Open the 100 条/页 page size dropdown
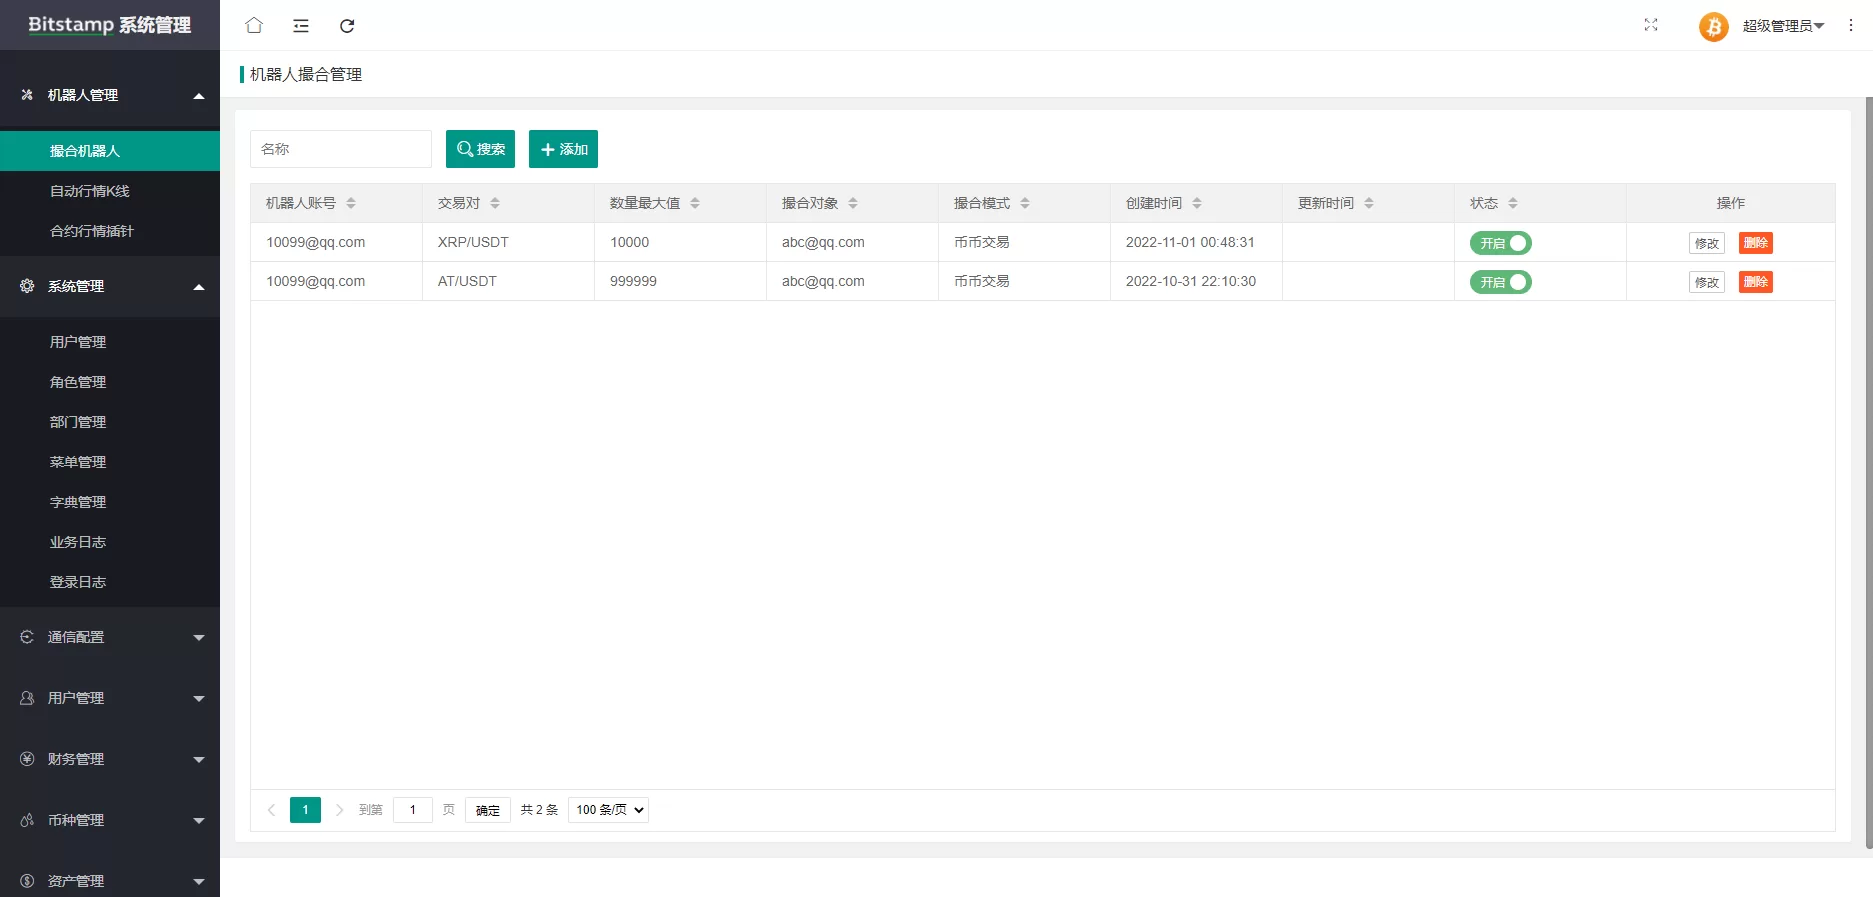1873x897 pixels. 608,810
